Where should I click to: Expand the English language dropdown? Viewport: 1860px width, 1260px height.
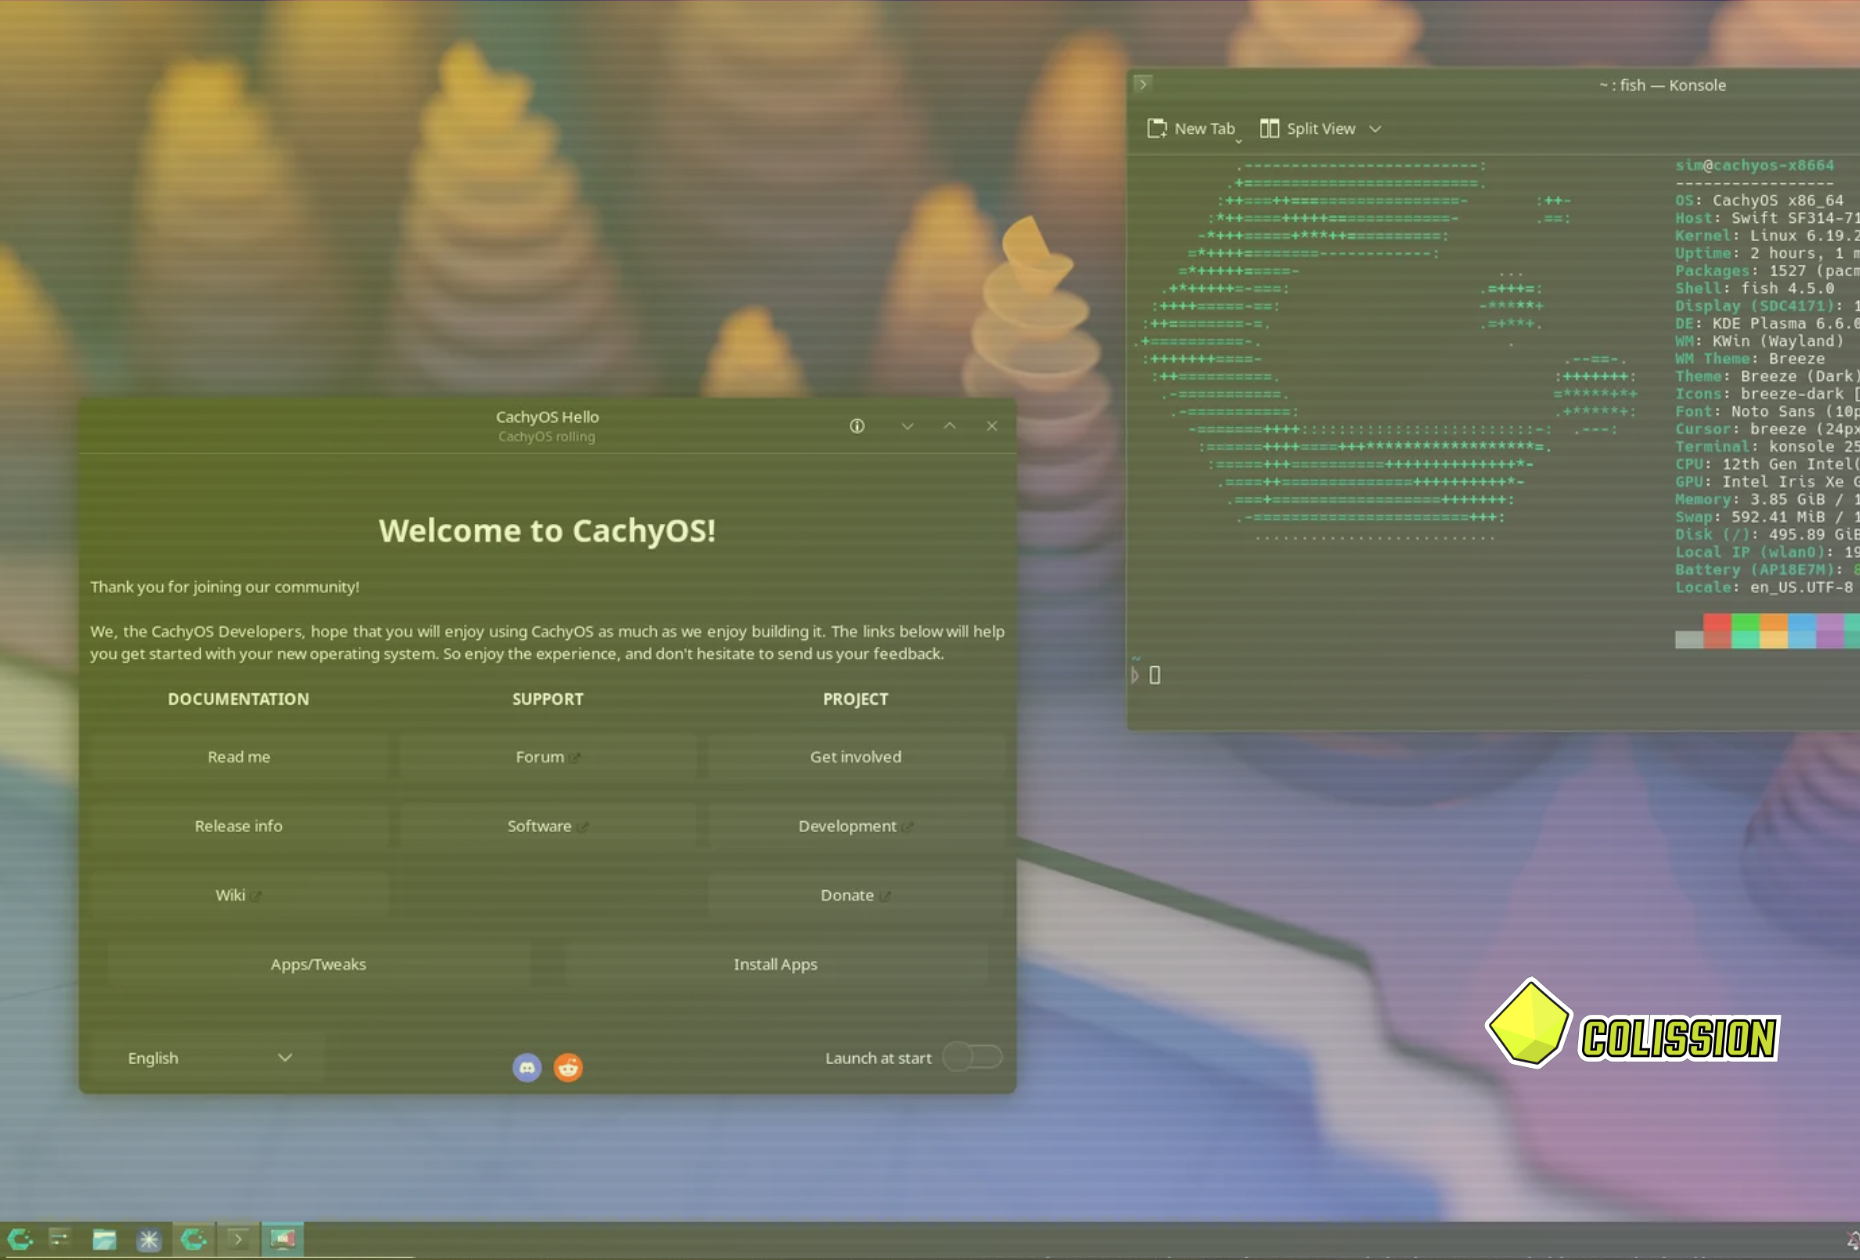click(x=209, y=1057)
